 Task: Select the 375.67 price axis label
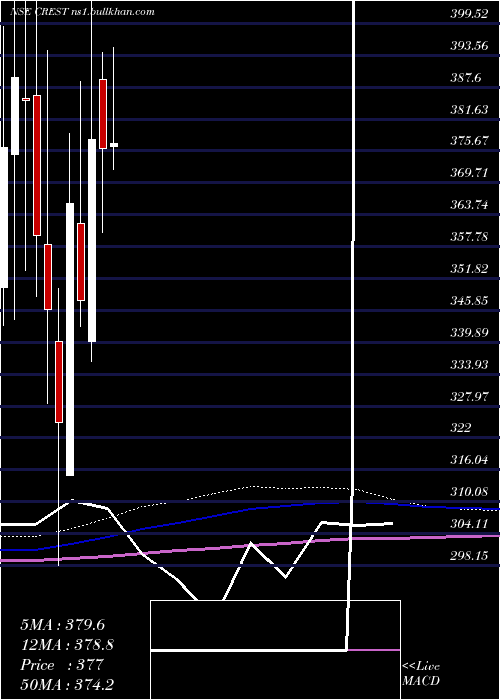point(469,141)
